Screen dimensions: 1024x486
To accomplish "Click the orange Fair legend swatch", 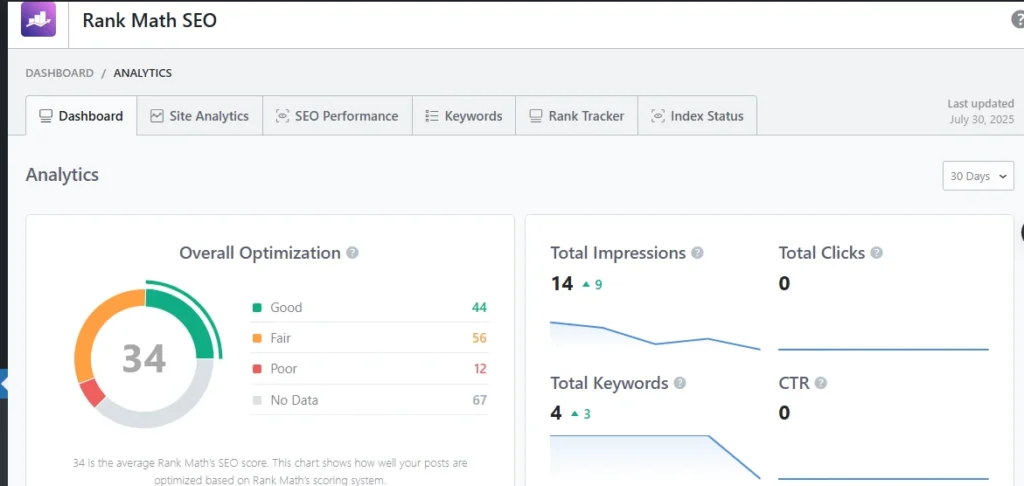I will 257,339.
